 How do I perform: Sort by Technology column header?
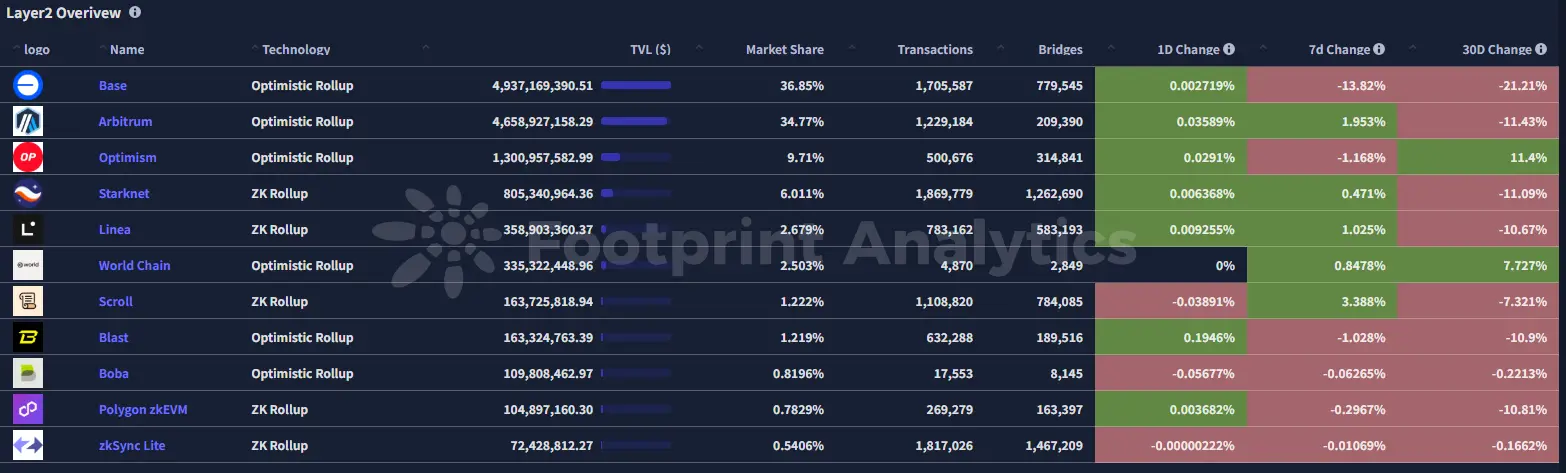pos(296,49)
